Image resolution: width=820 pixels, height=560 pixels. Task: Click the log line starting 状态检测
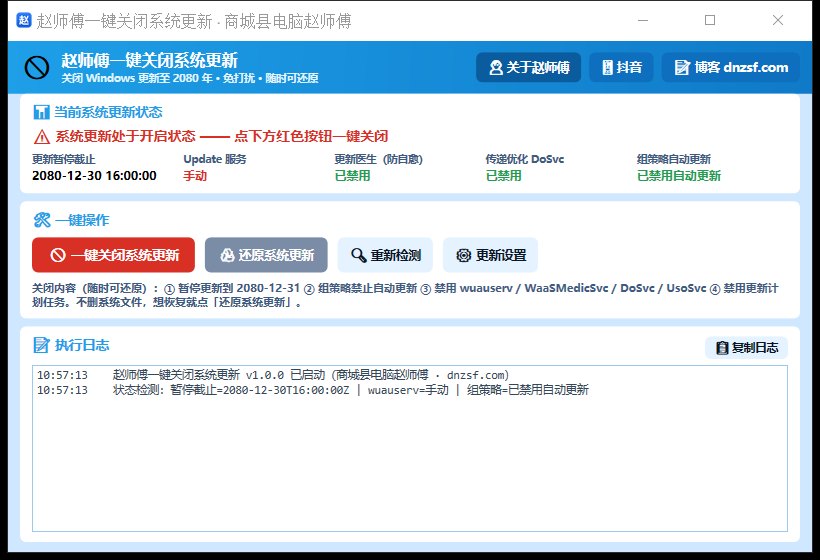tap(313, 390)
